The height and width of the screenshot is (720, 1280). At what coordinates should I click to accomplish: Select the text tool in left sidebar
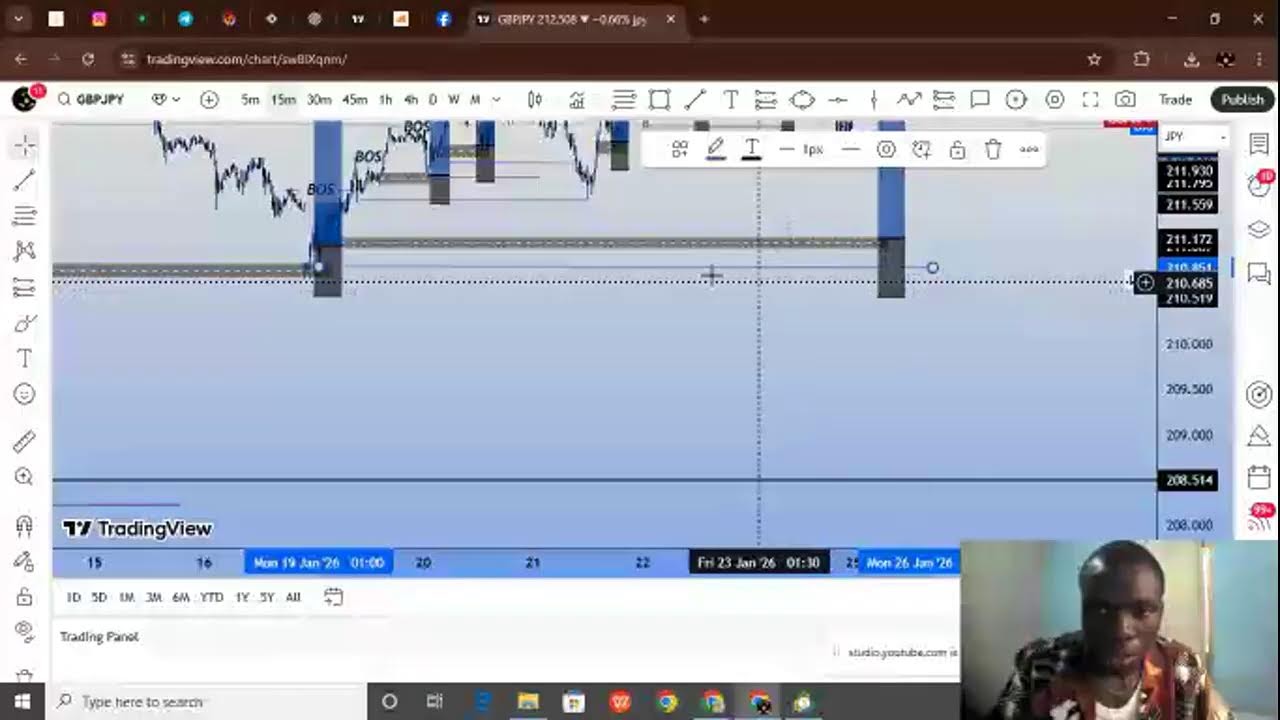tap(25, 359)
